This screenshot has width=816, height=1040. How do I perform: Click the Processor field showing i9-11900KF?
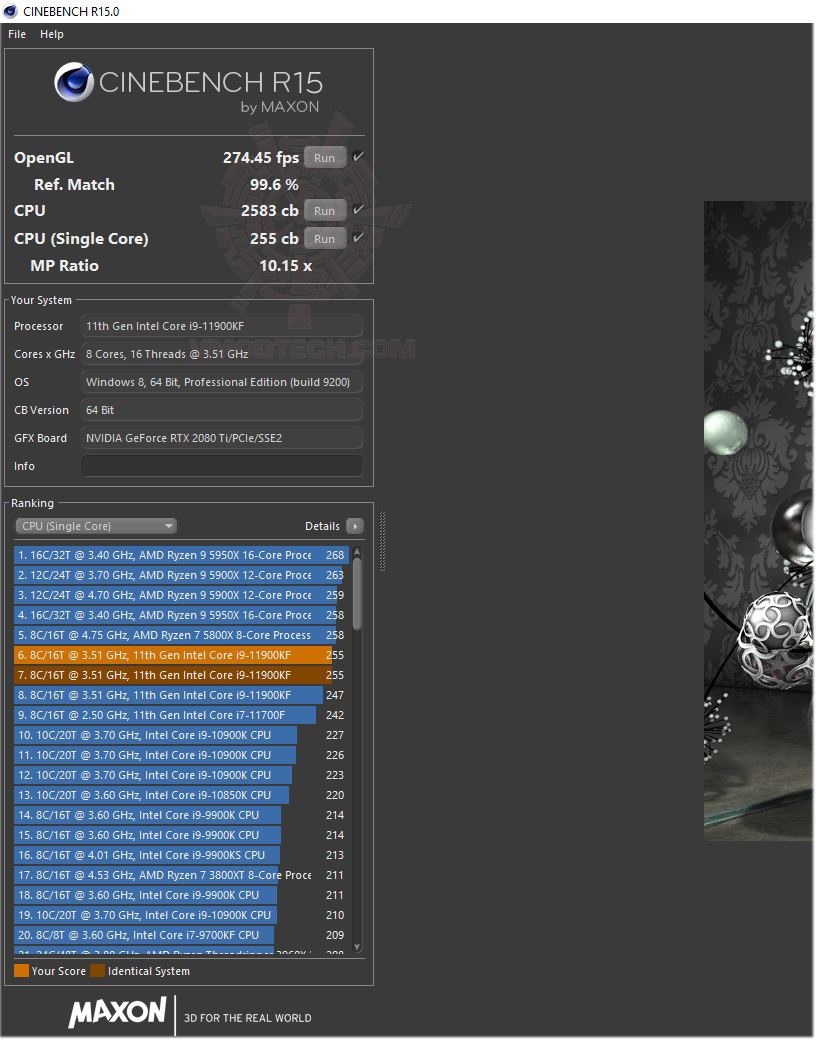(222, 326)
